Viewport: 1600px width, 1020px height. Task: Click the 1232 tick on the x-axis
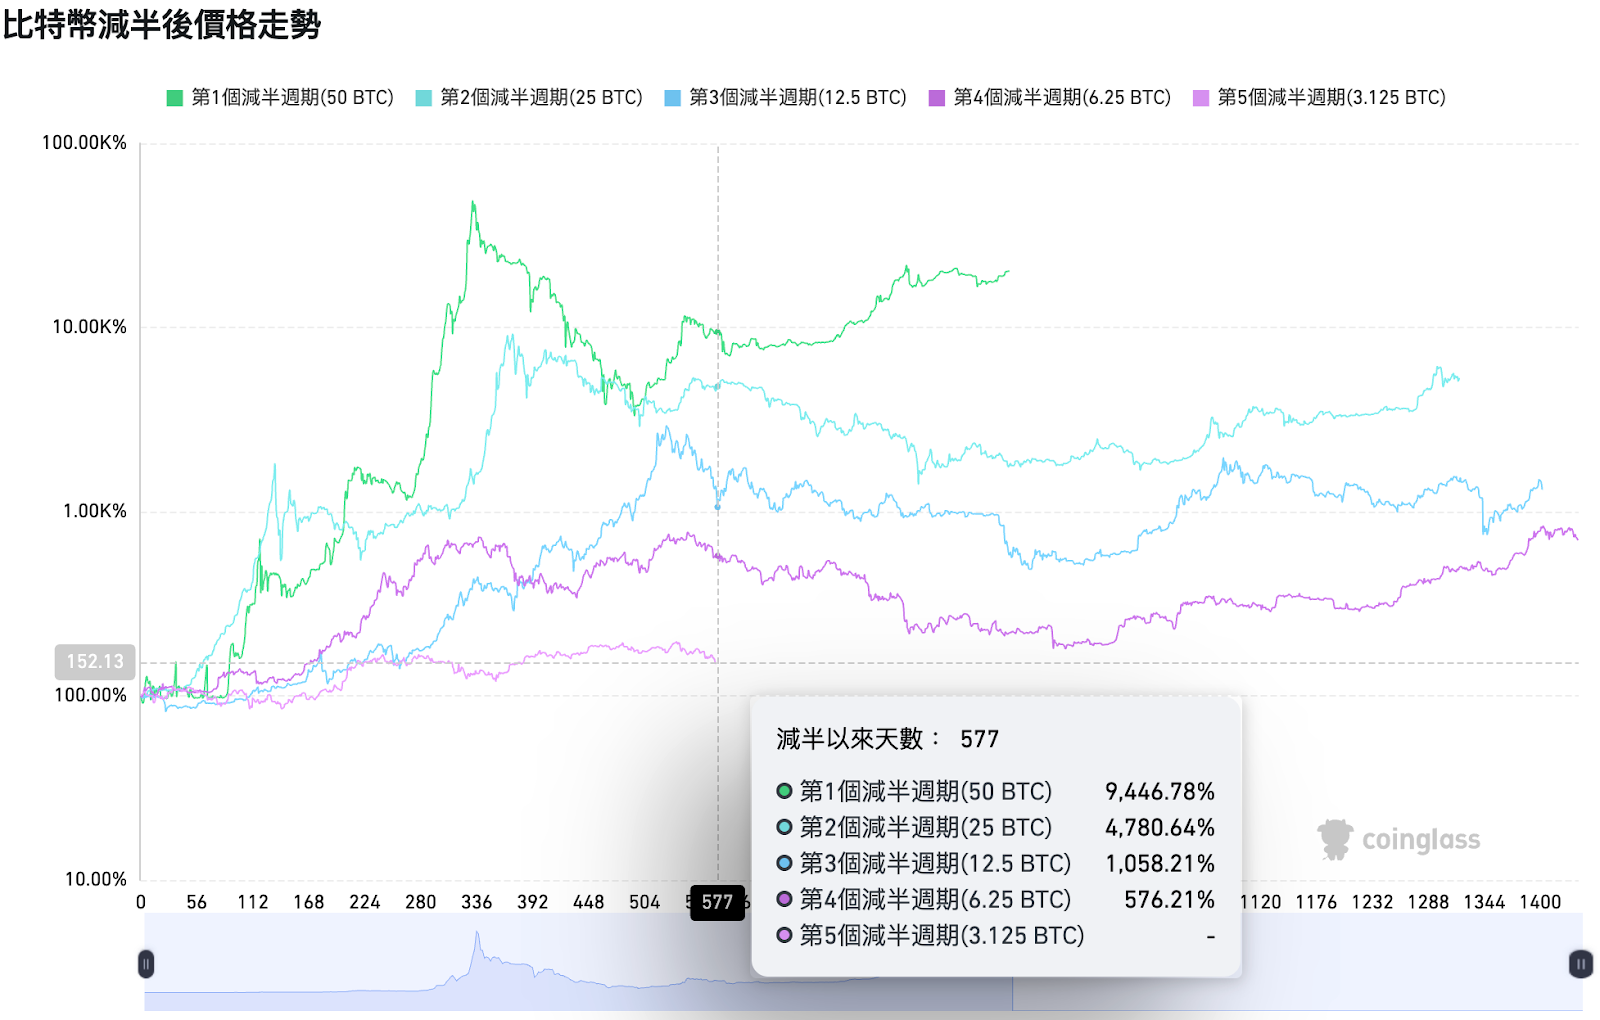pyautogui.click(x=1372, y=902)
